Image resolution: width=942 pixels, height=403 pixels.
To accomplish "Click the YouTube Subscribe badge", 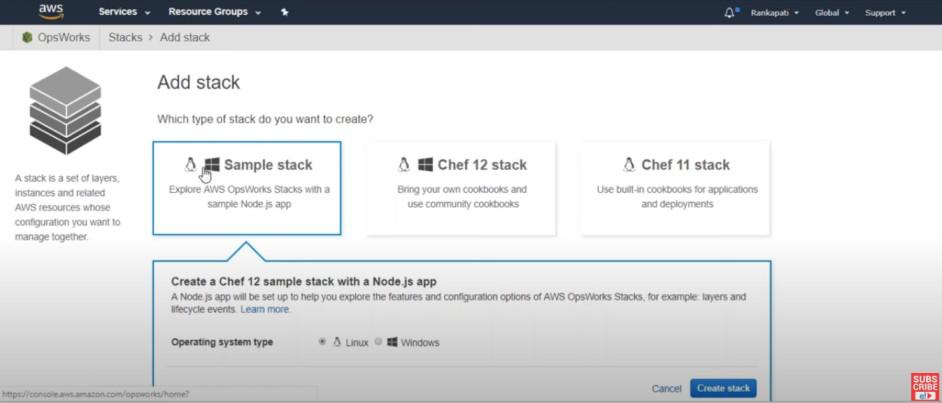I will click(924, 387).
